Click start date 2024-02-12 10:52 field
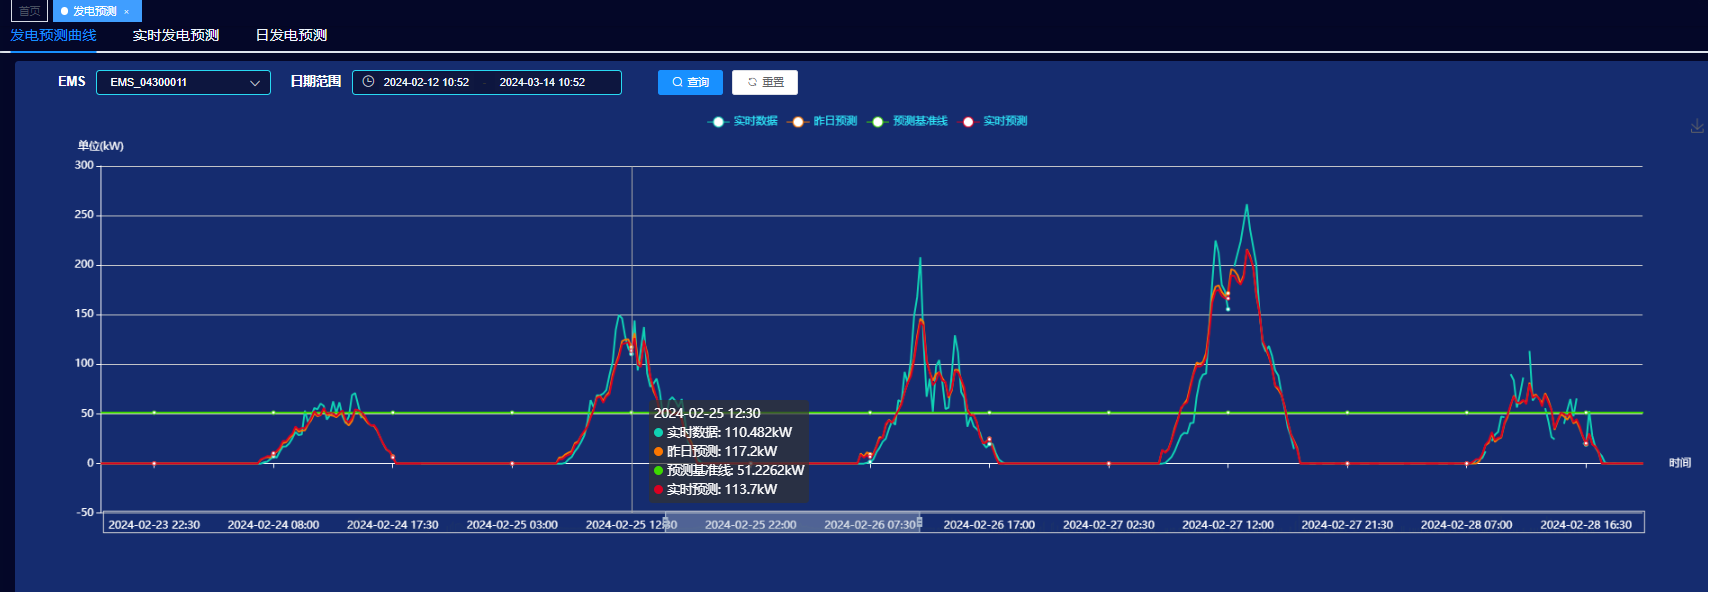This screenshot has width=1710, height=593. click(x=426, y=82)
